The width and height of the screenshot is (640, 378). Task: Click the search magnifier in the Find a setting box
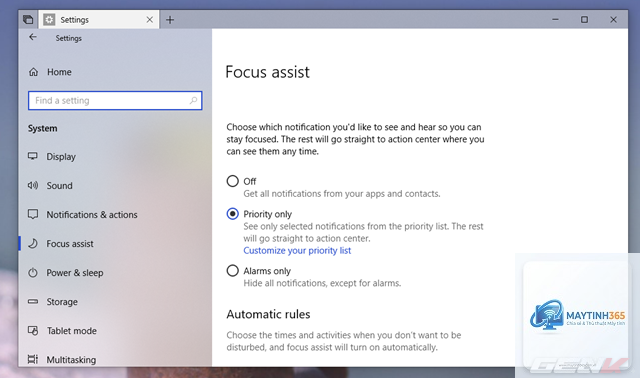(x=193, y=100)
